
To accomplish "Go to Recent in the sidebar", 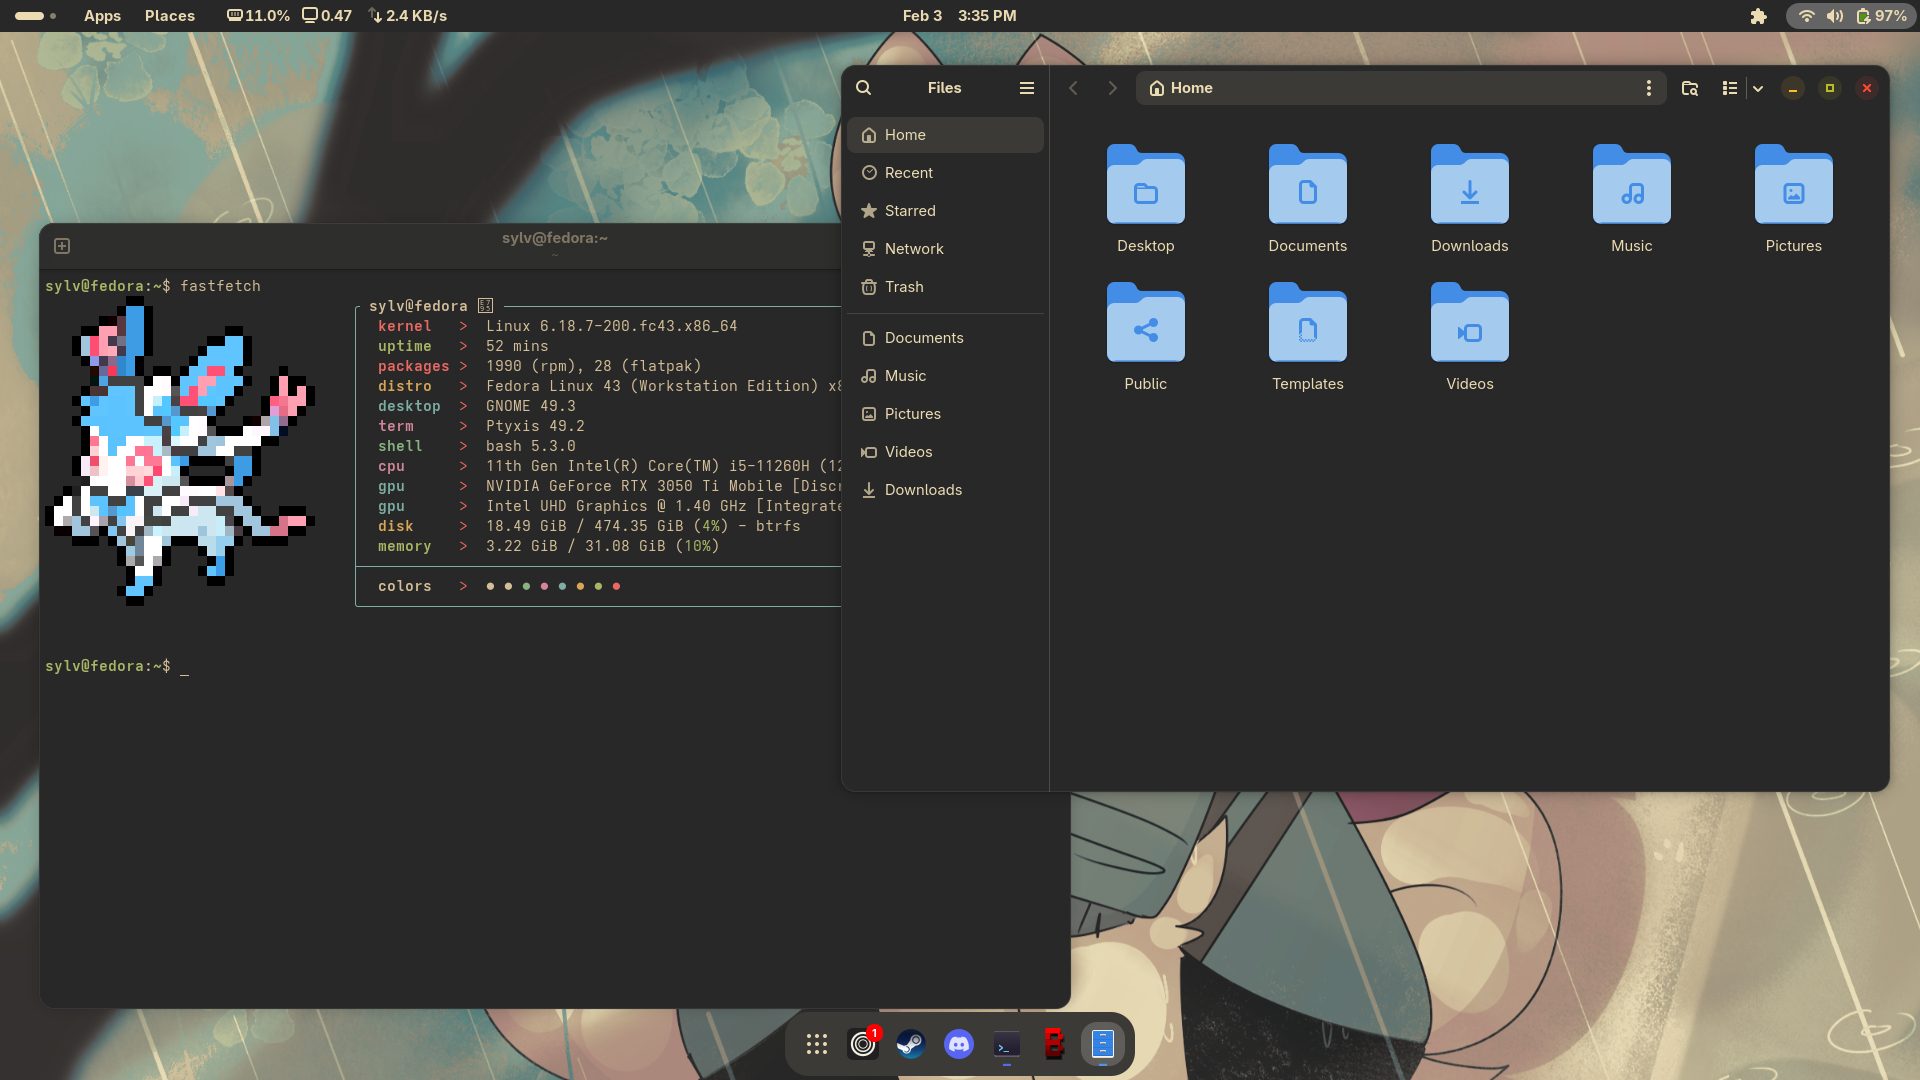I will pos(908,173).
